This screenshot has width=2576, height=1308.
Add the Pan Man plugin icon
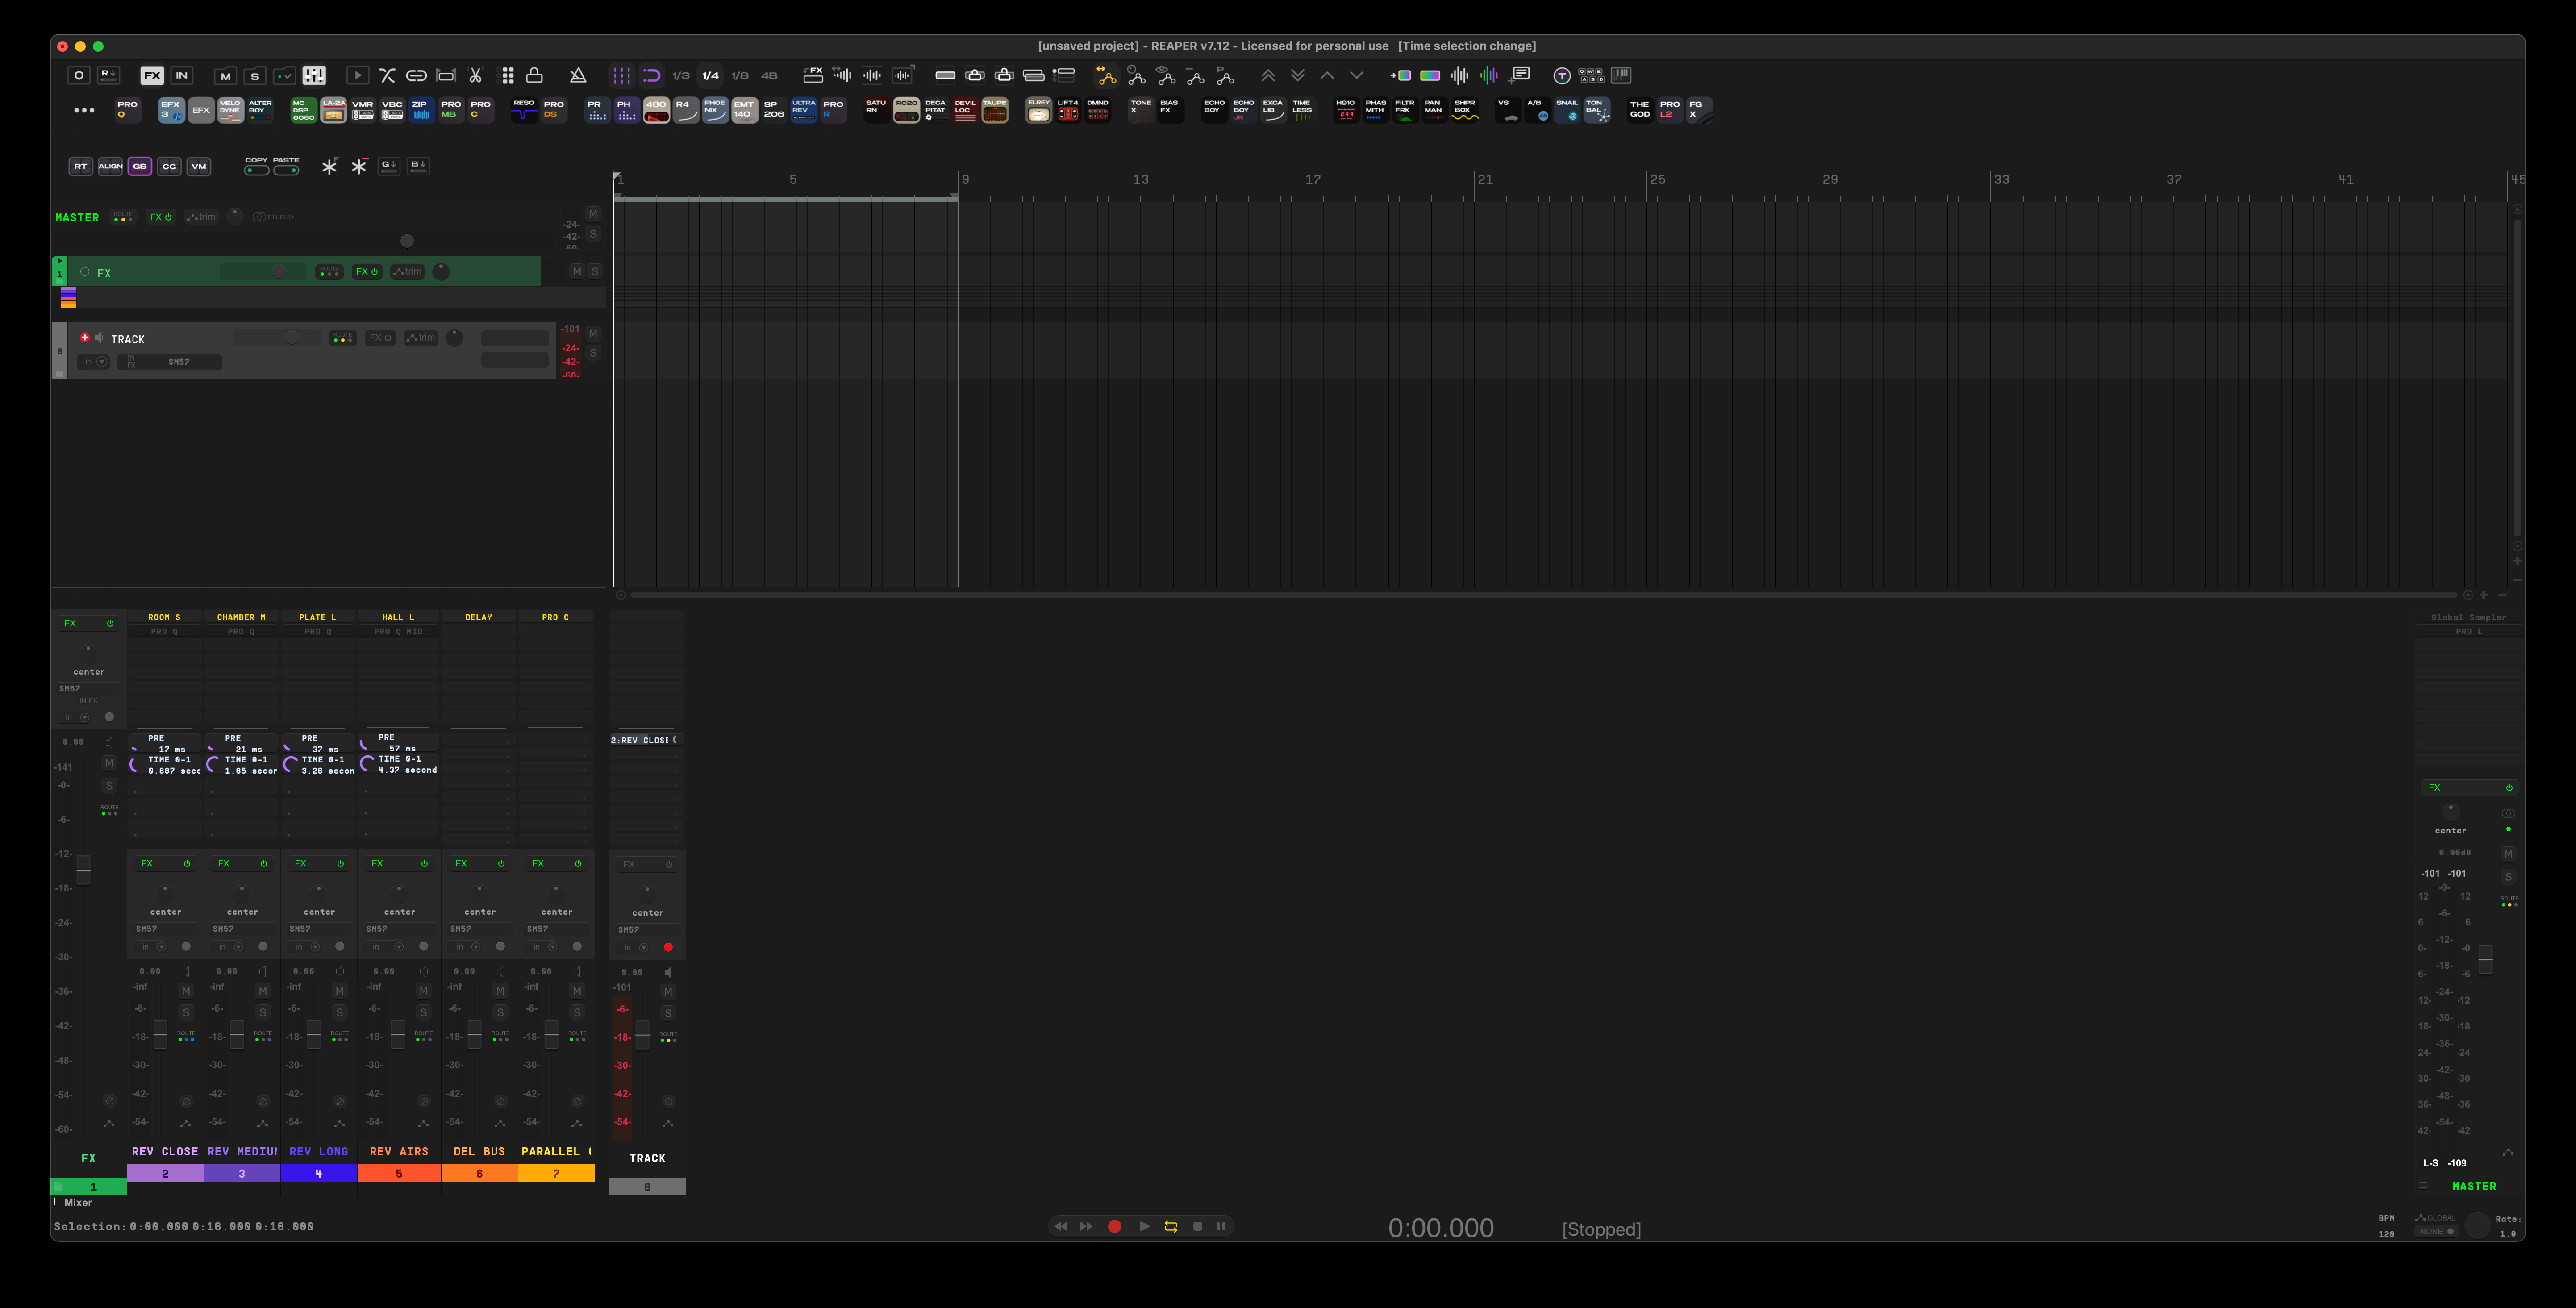1434,110
